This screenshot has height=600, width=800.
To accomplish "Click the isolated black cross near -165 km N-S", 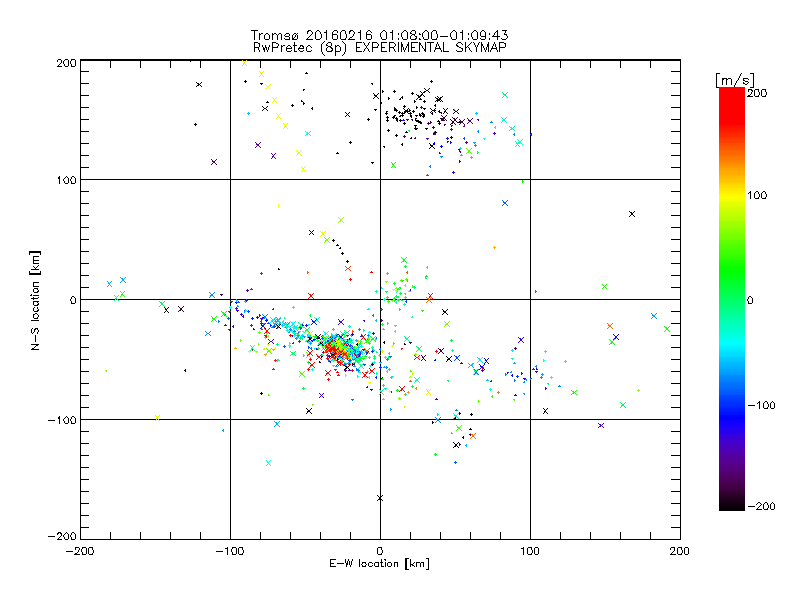I will tap(380, 498).
